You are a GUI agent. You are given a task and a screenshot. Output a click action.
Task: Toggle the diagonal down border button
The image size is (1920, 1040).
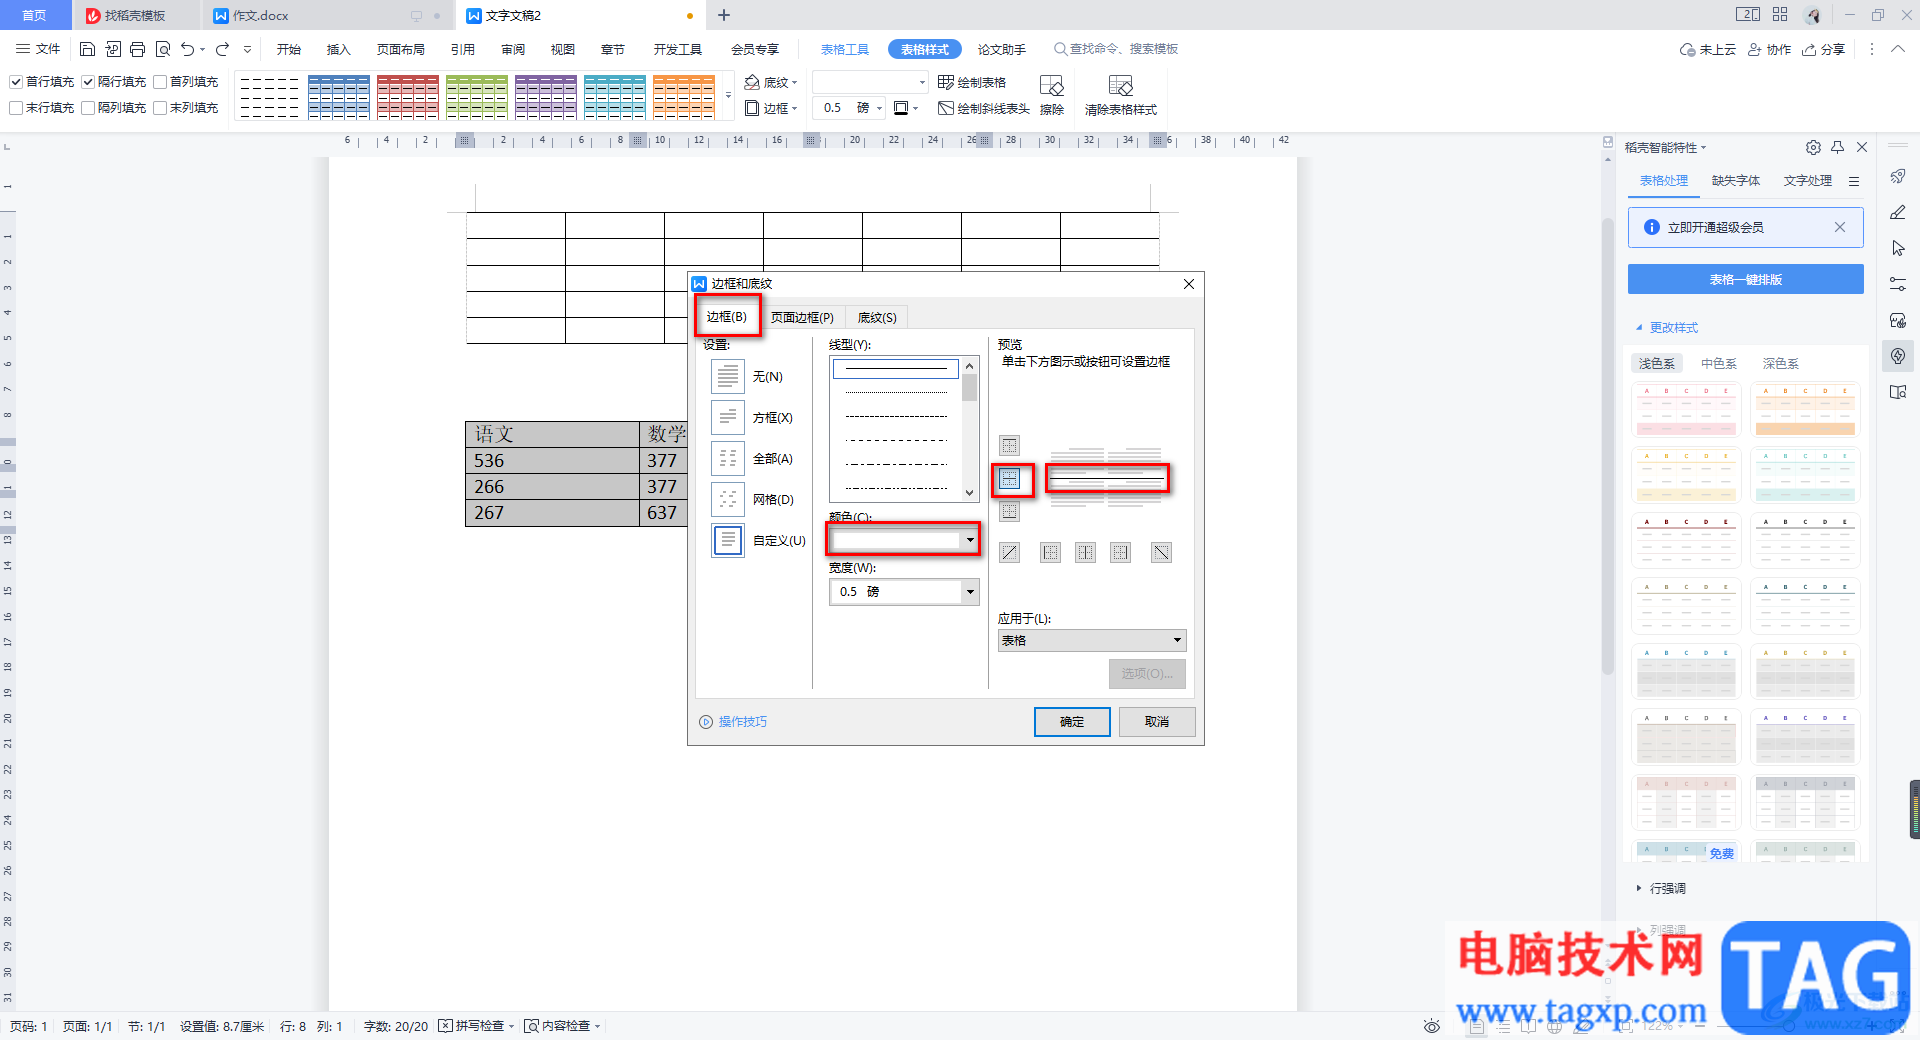[1161, 552]
